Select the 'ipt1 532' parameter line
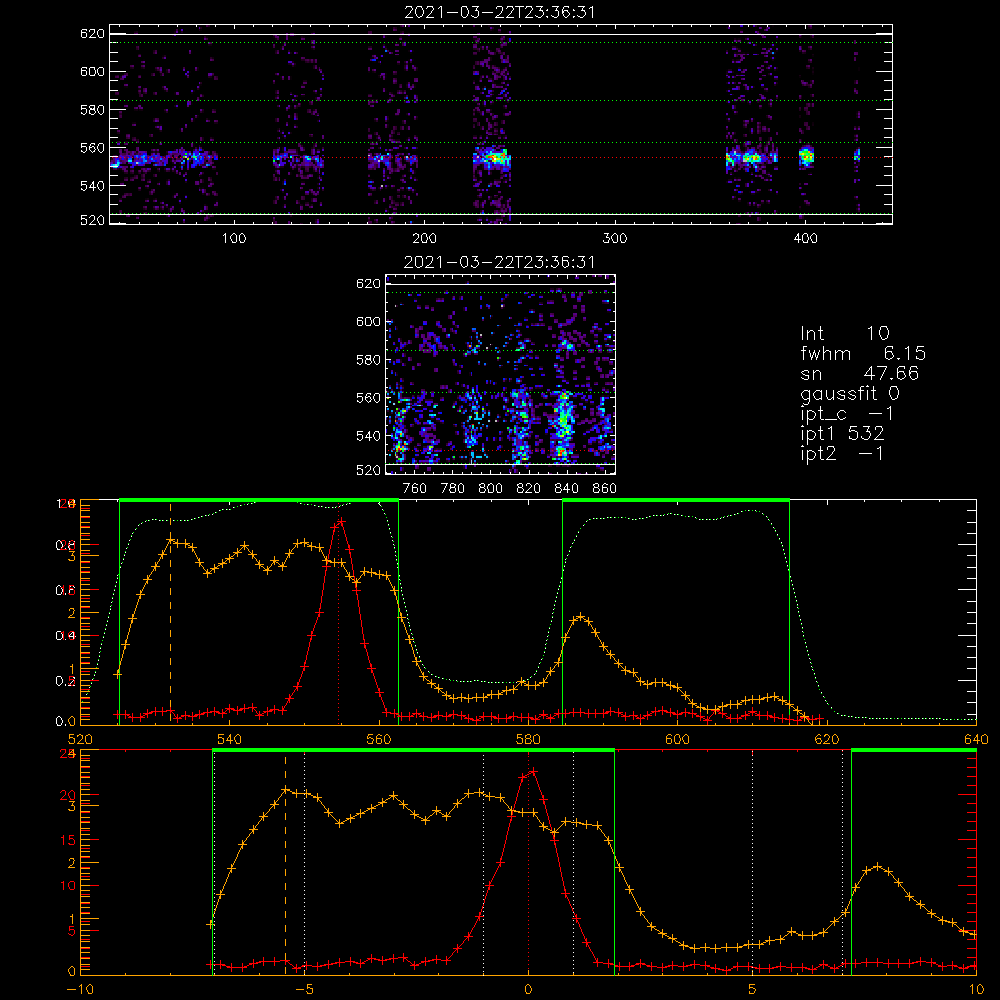Screen dimensions: 1000x1000 pyautogui.click(x=842, y=434)
